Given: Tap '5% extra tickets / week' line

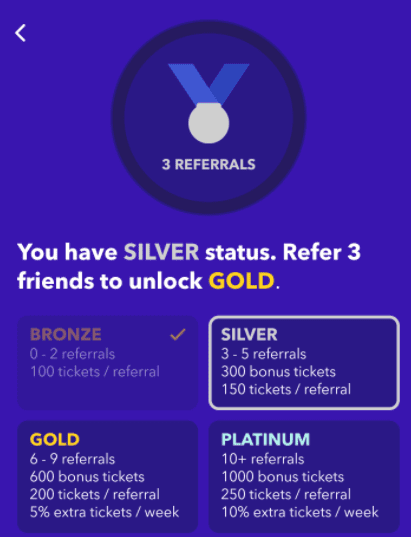Looking at the screenshot, I should tap(104, 512).
